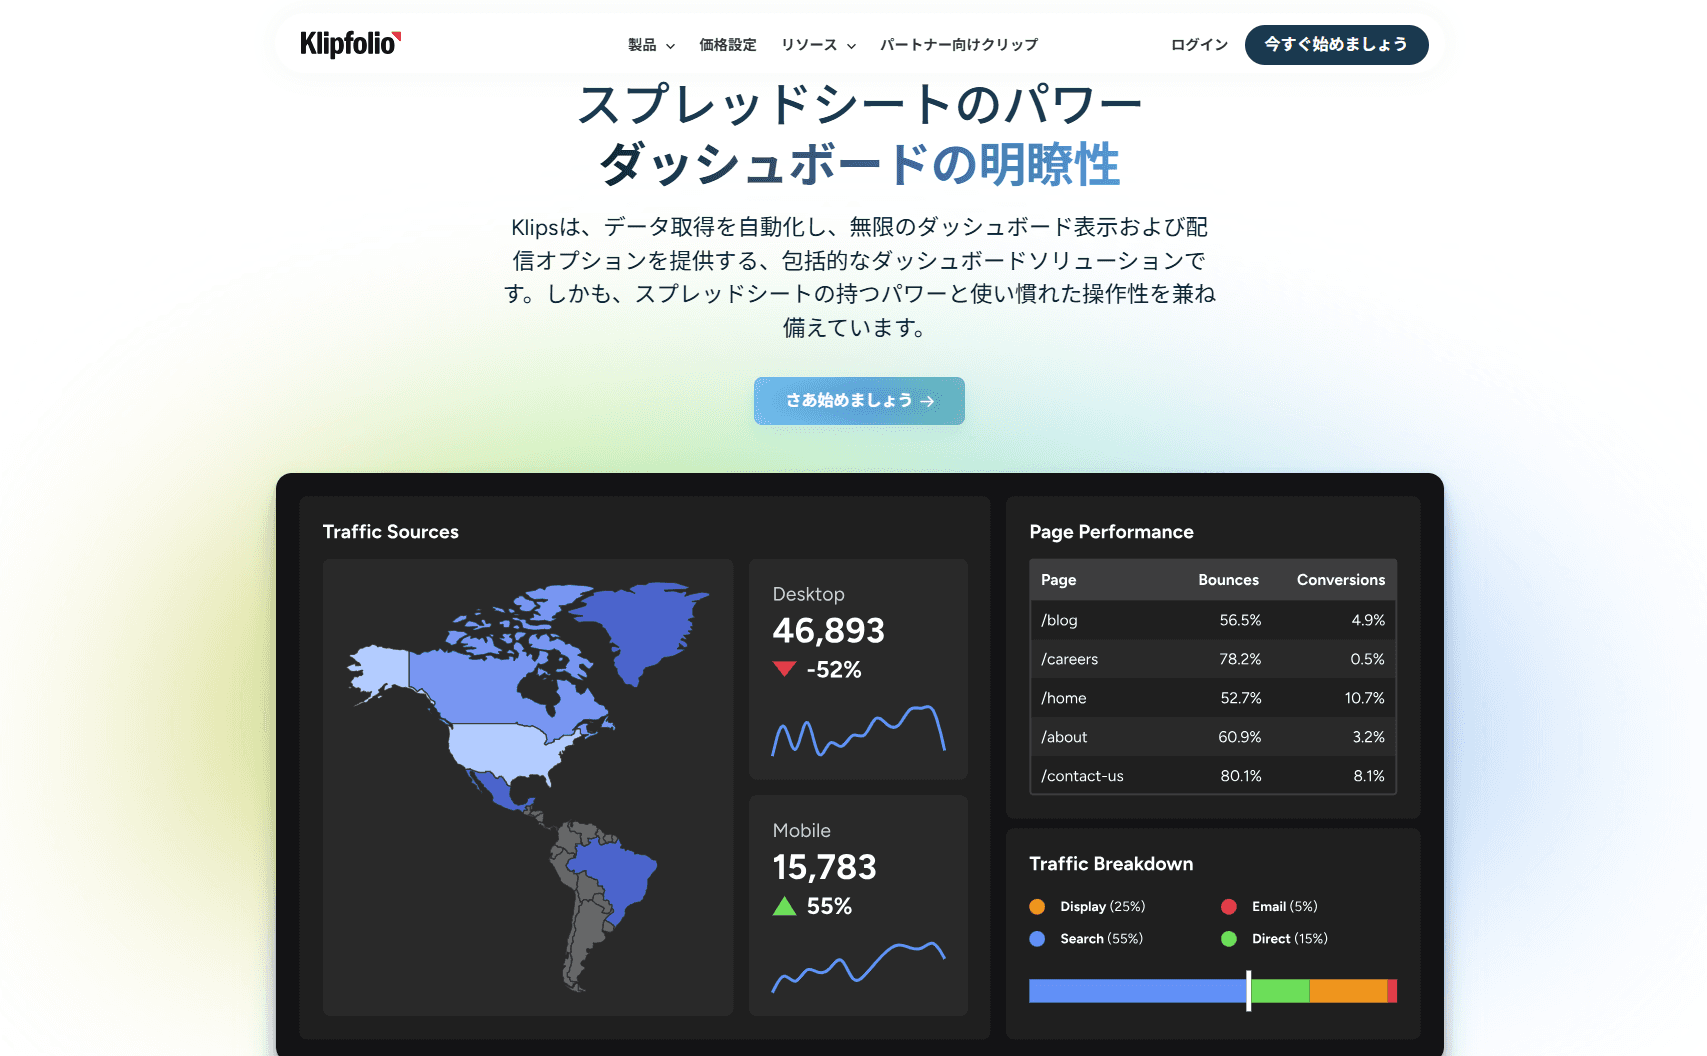Click the red Email legend dot
The height and width of the screenshot is (1056, 1707).
point(1229,907)
